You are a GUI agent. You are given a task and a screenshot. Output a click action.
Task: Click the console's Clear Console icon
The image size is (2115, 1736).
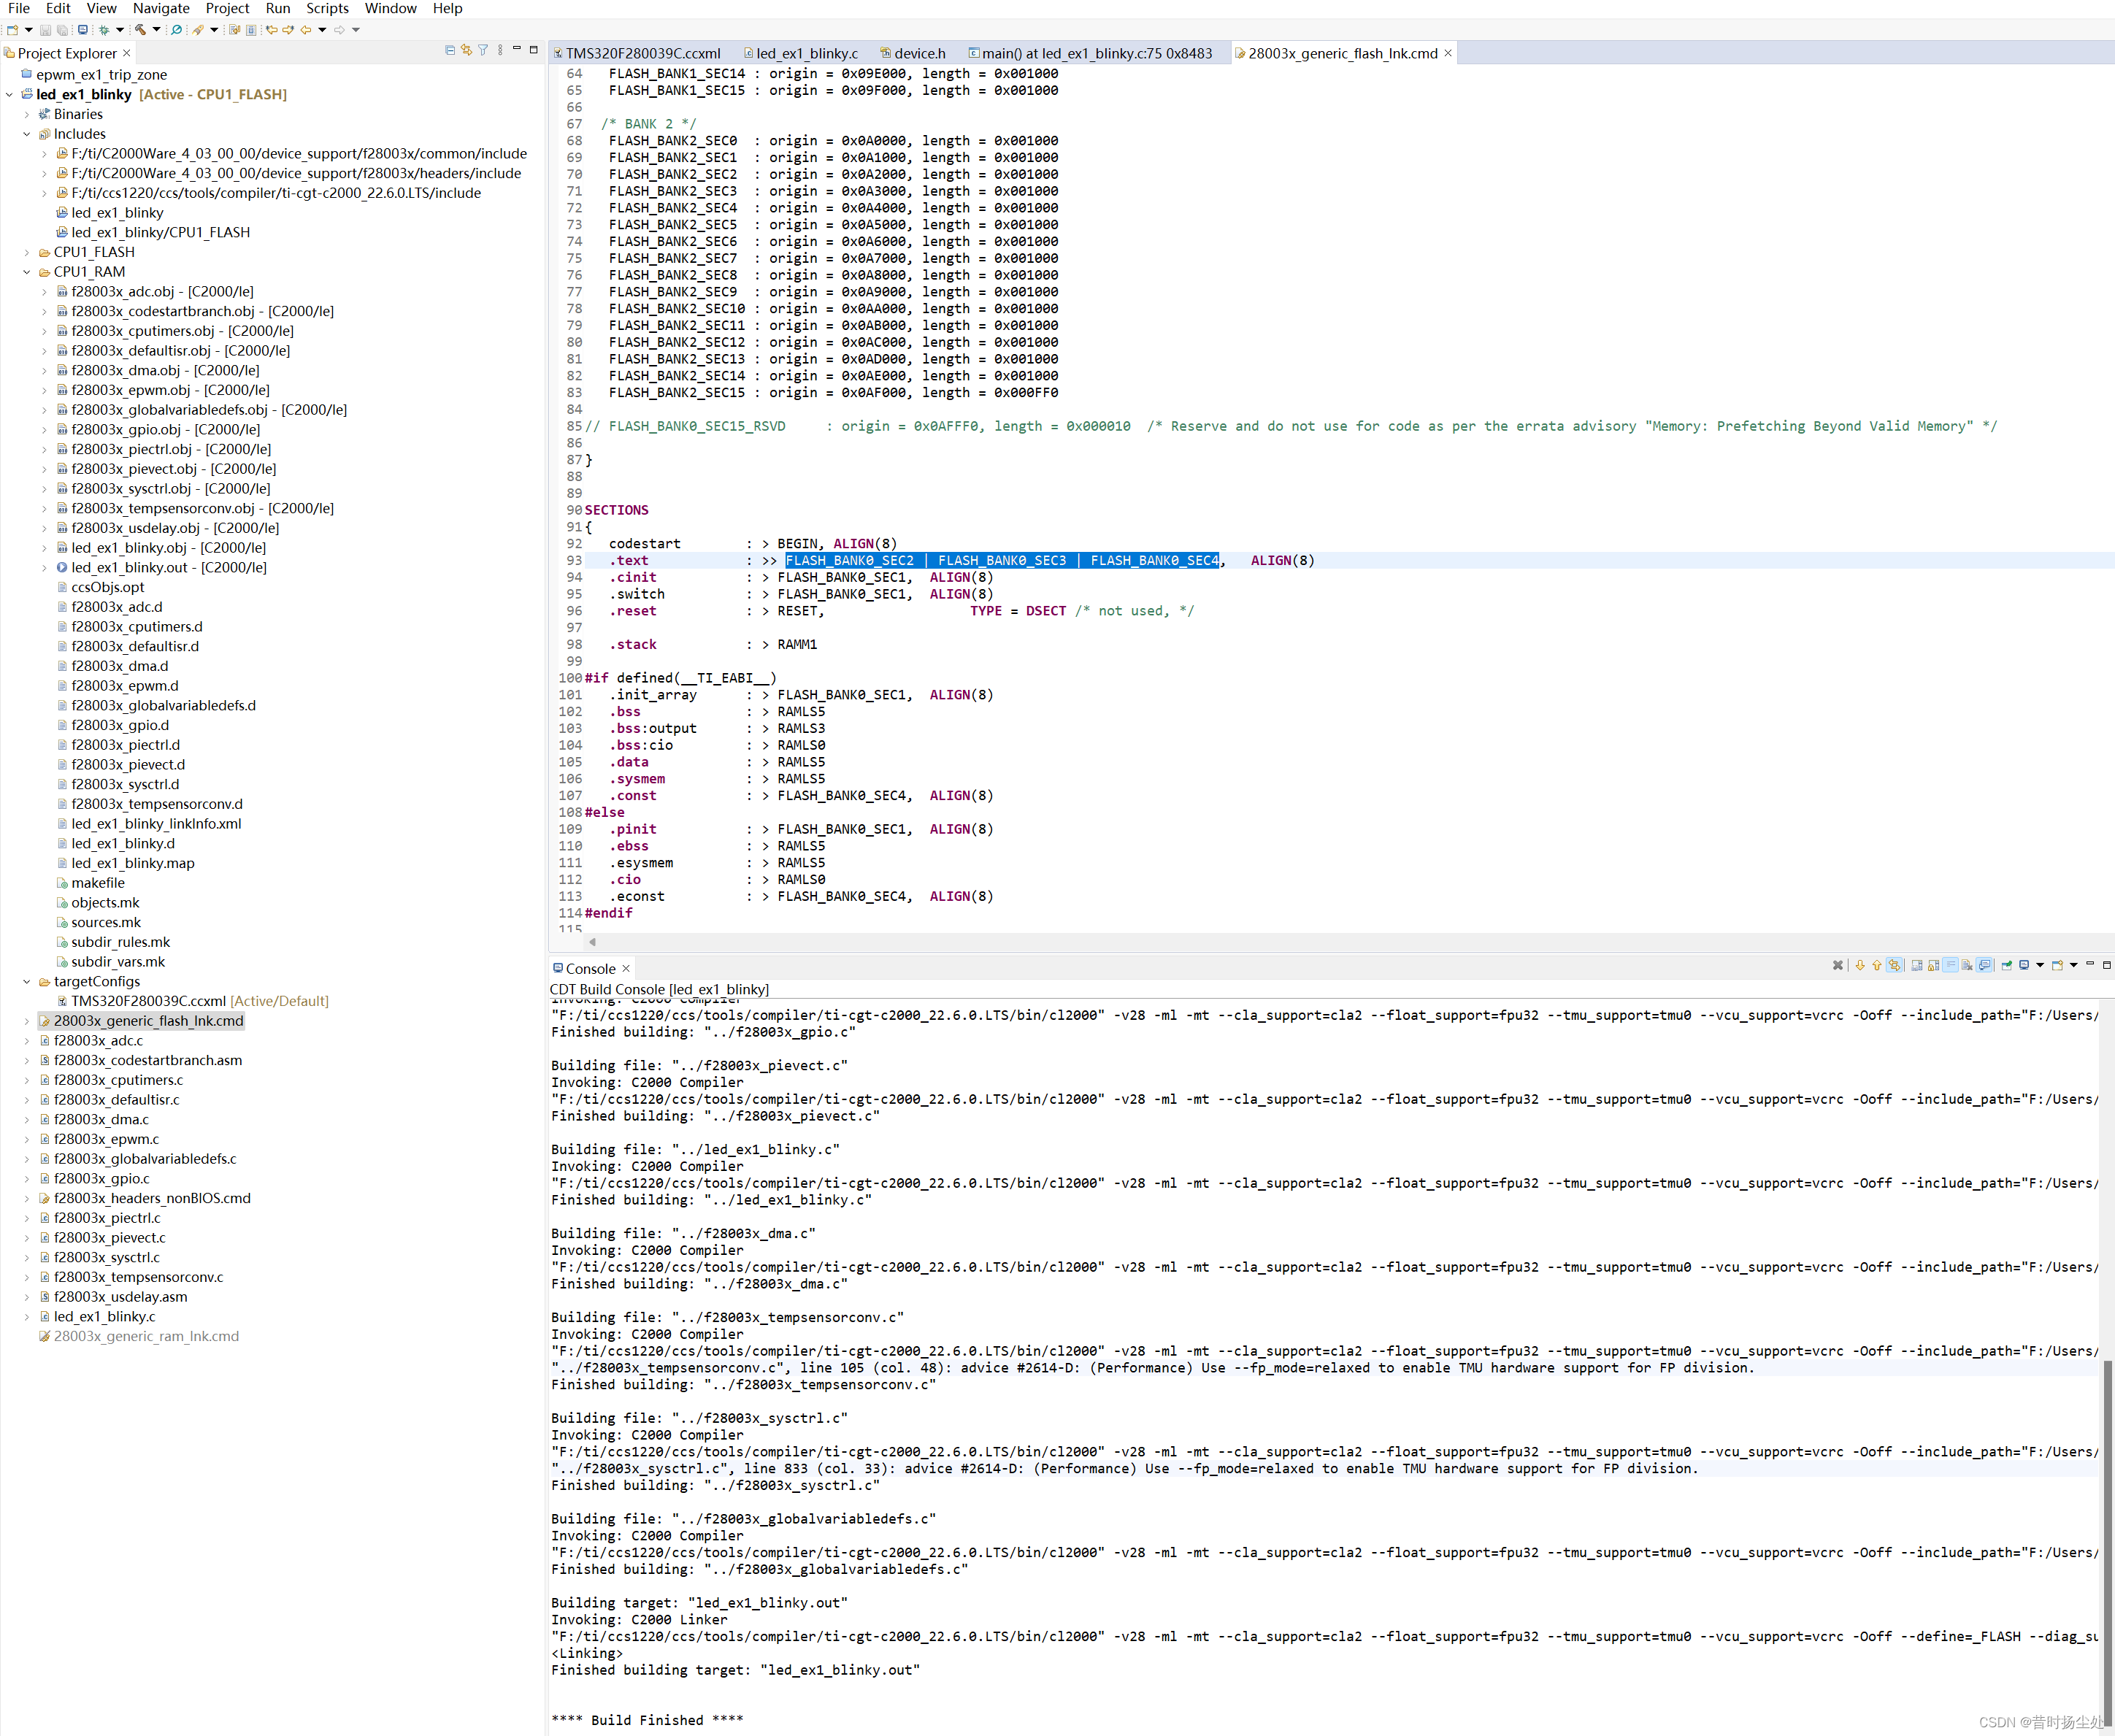coord(1967,965)
